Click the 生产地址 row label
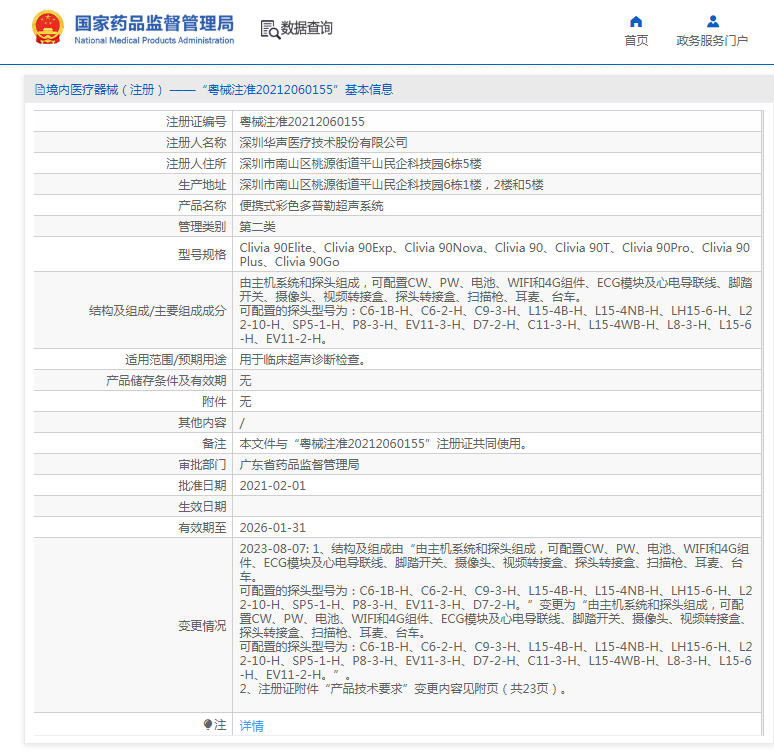 tap(202, 185)
